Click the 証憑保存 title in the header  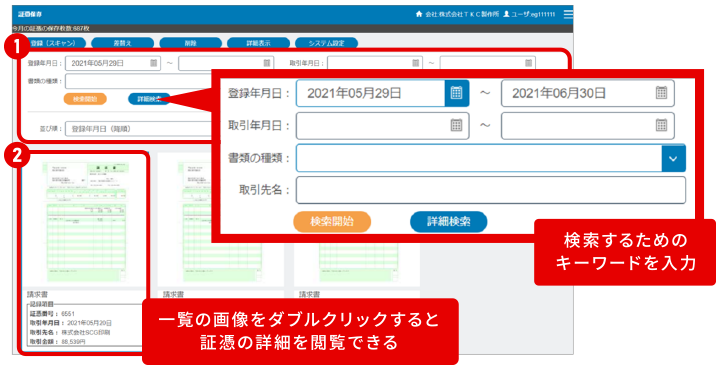[30, 14]
